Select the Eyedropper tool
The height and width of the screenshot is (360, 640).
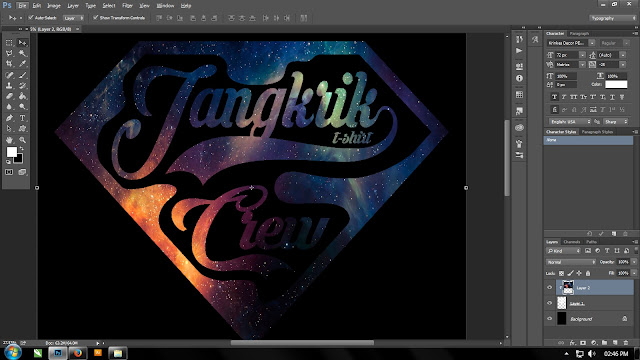(22, 64)
